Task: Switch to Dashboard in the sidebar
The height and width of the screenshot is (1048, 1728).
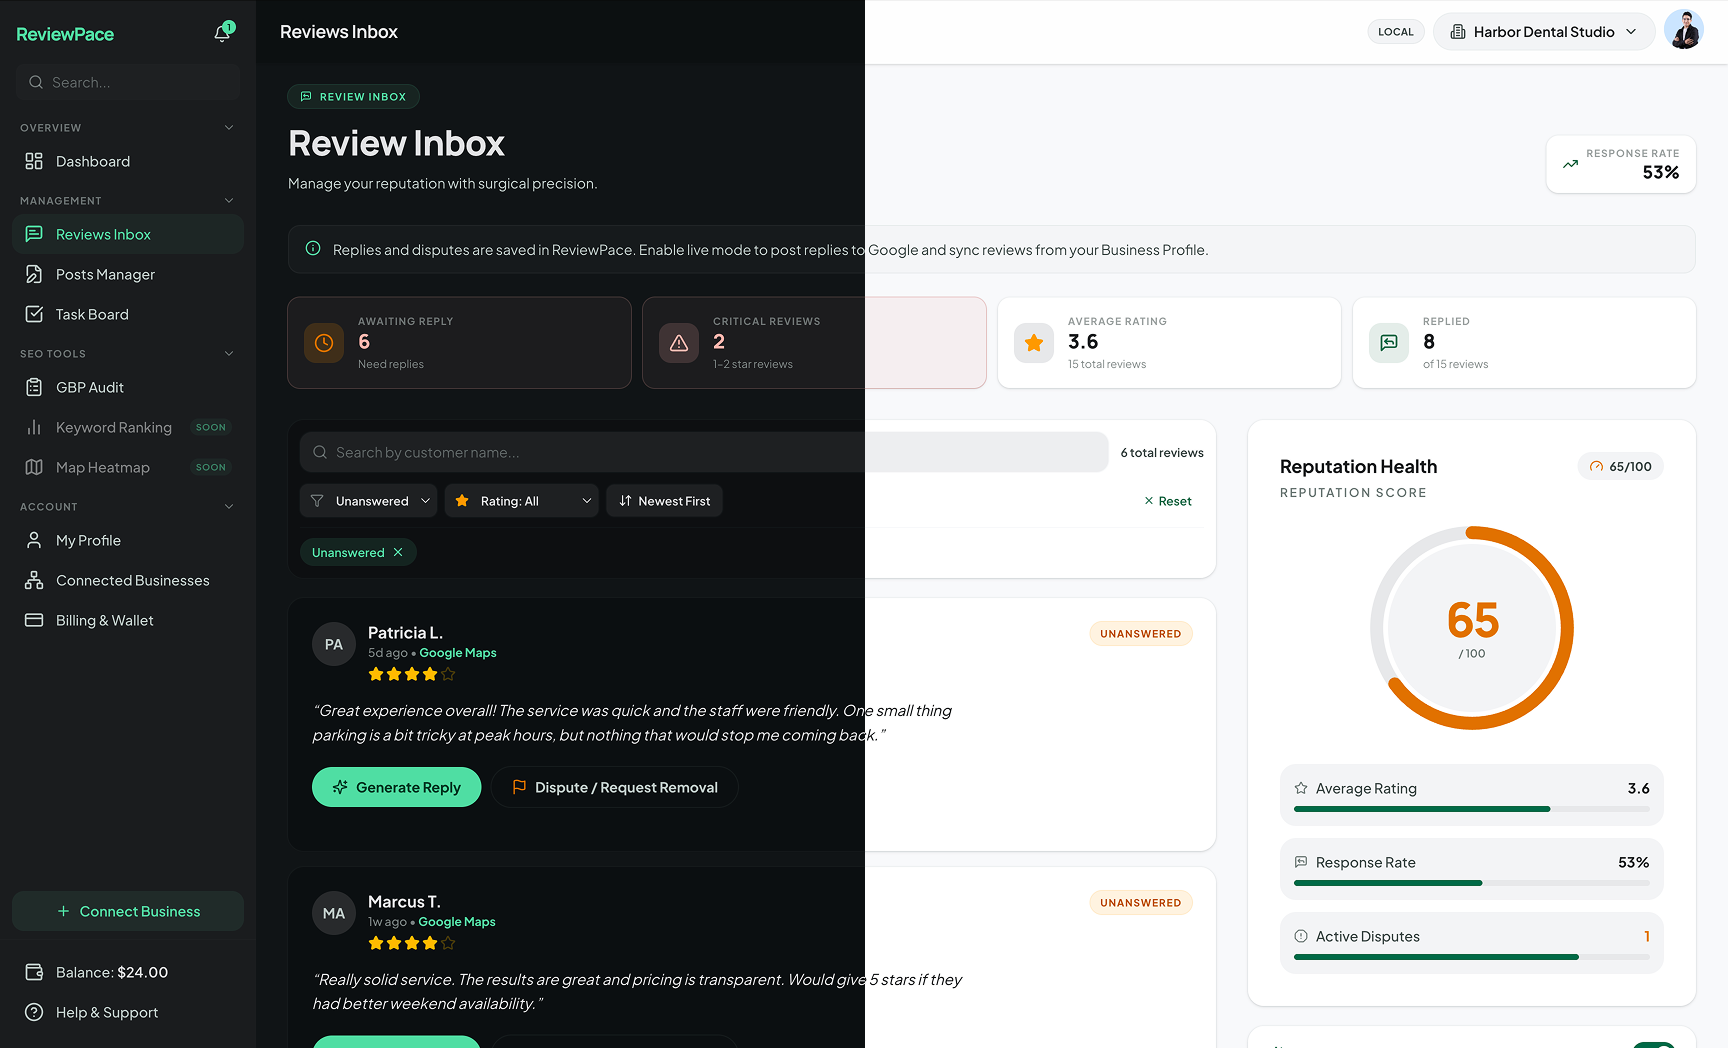Action: click(93, 161)
